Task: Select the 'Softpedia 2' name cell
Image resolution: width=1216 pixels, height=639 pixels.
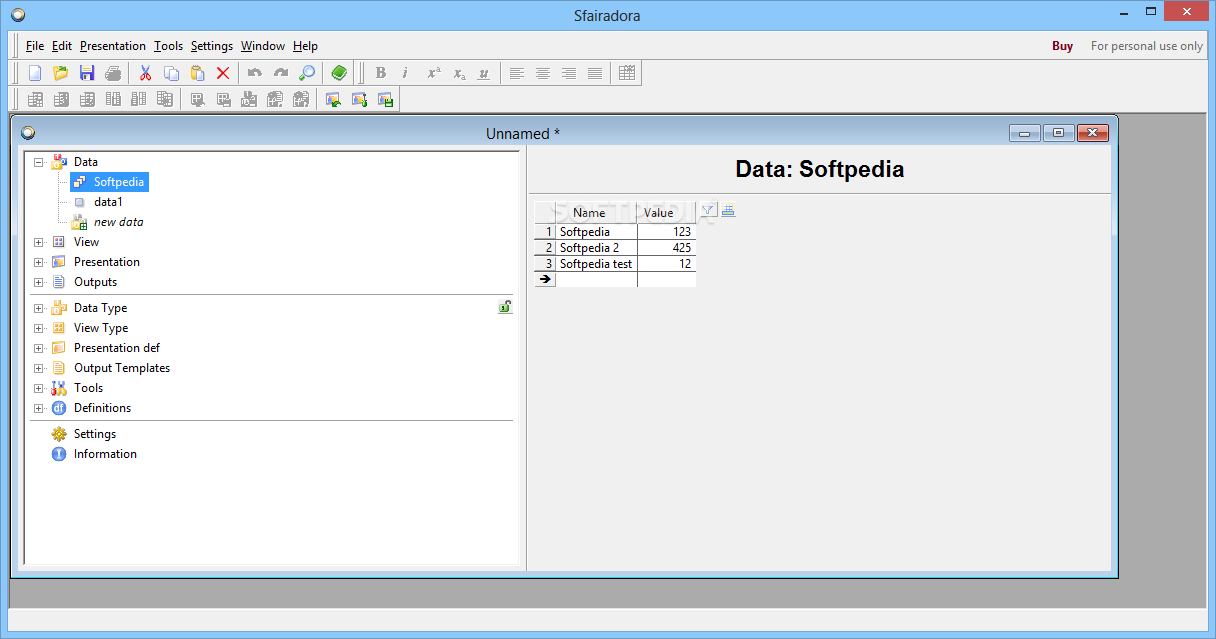Action: tap(597, 248)
